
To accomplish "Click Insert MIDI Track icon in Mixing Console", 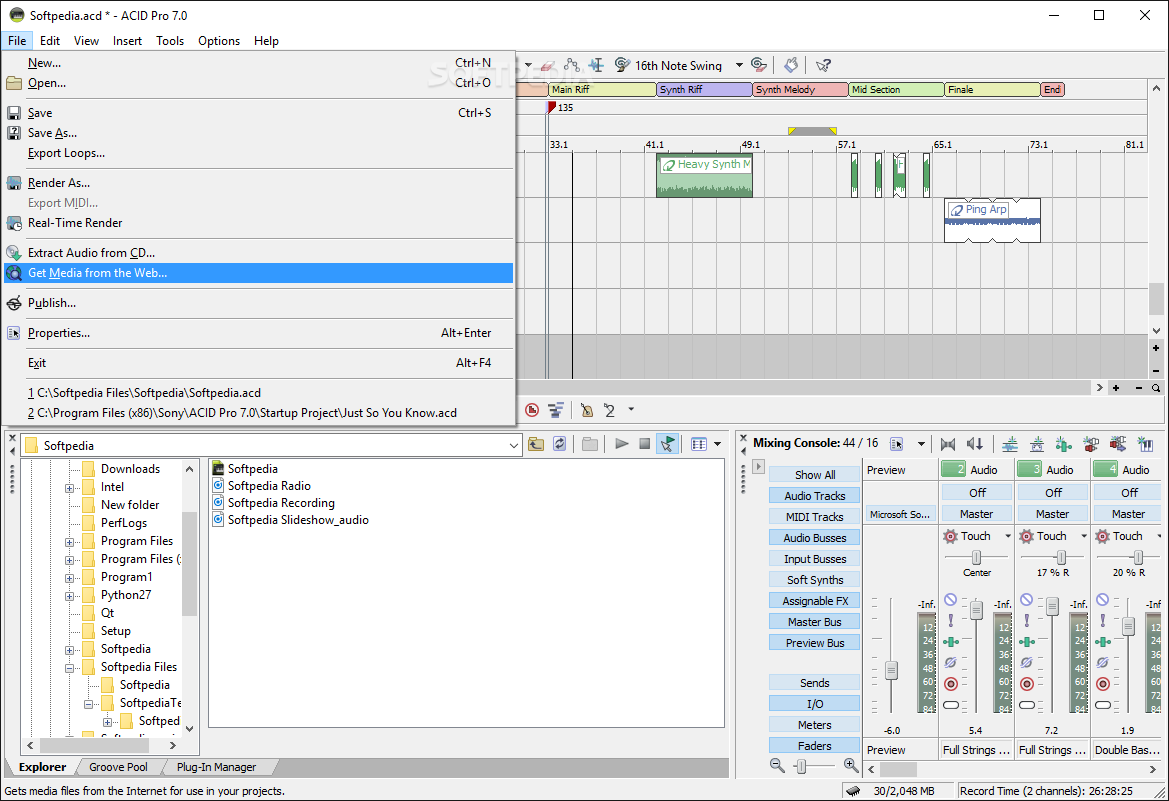I will click(1037, 445).
